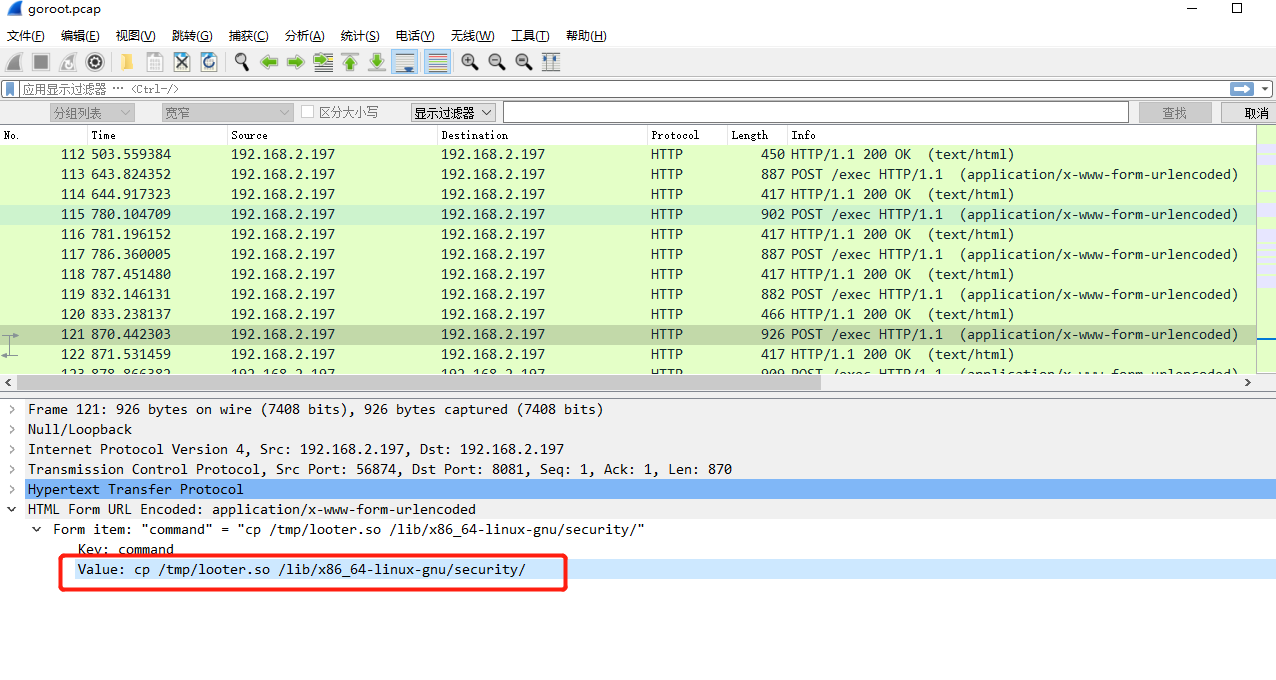
Task: Zoom in on packet text
Action: pos(470,62)
